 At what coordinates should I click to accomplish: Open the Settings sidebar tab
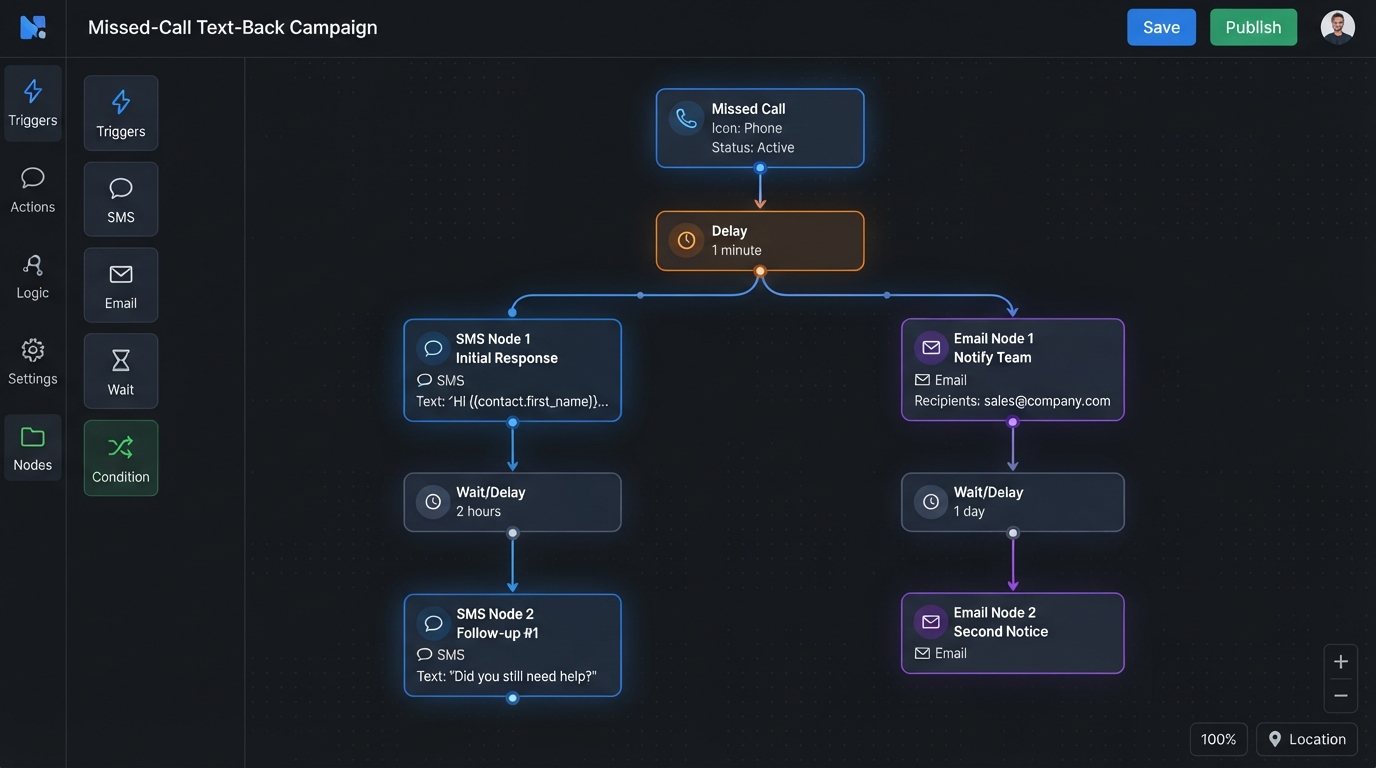click(33, 362)
